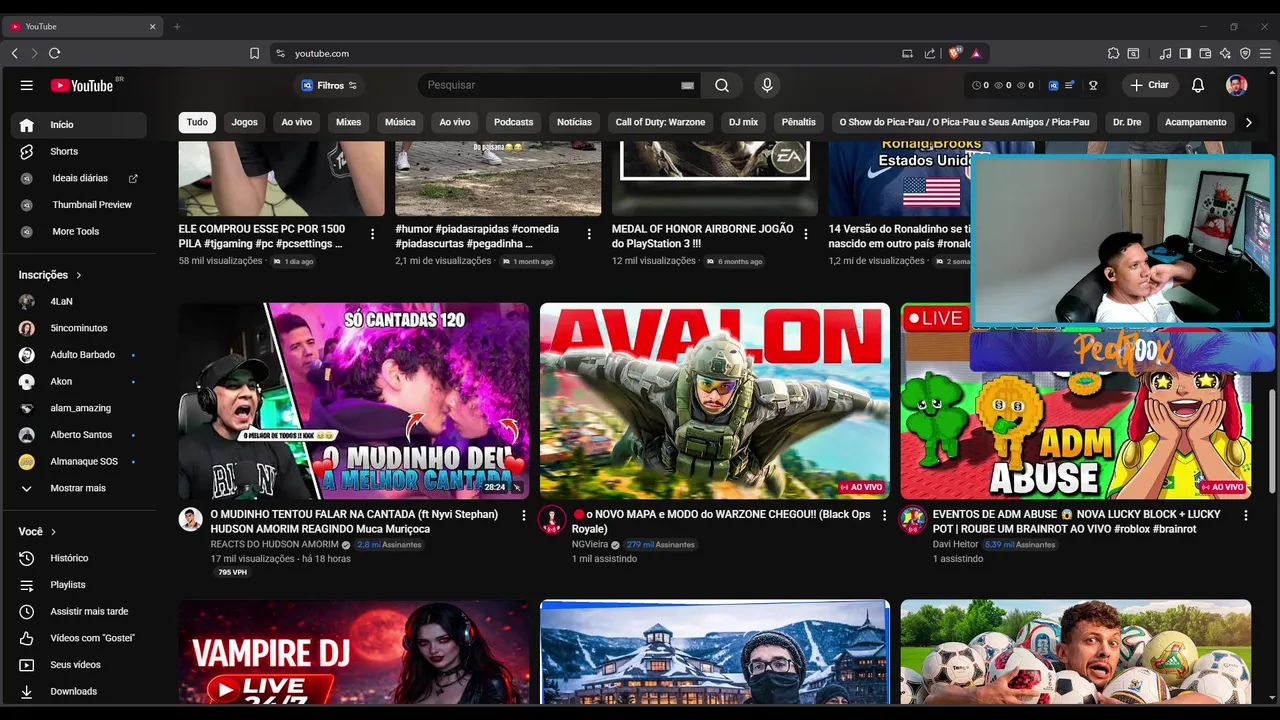
Task: Open the browser extensions puzzle icon
Action: click(1113, 53)
